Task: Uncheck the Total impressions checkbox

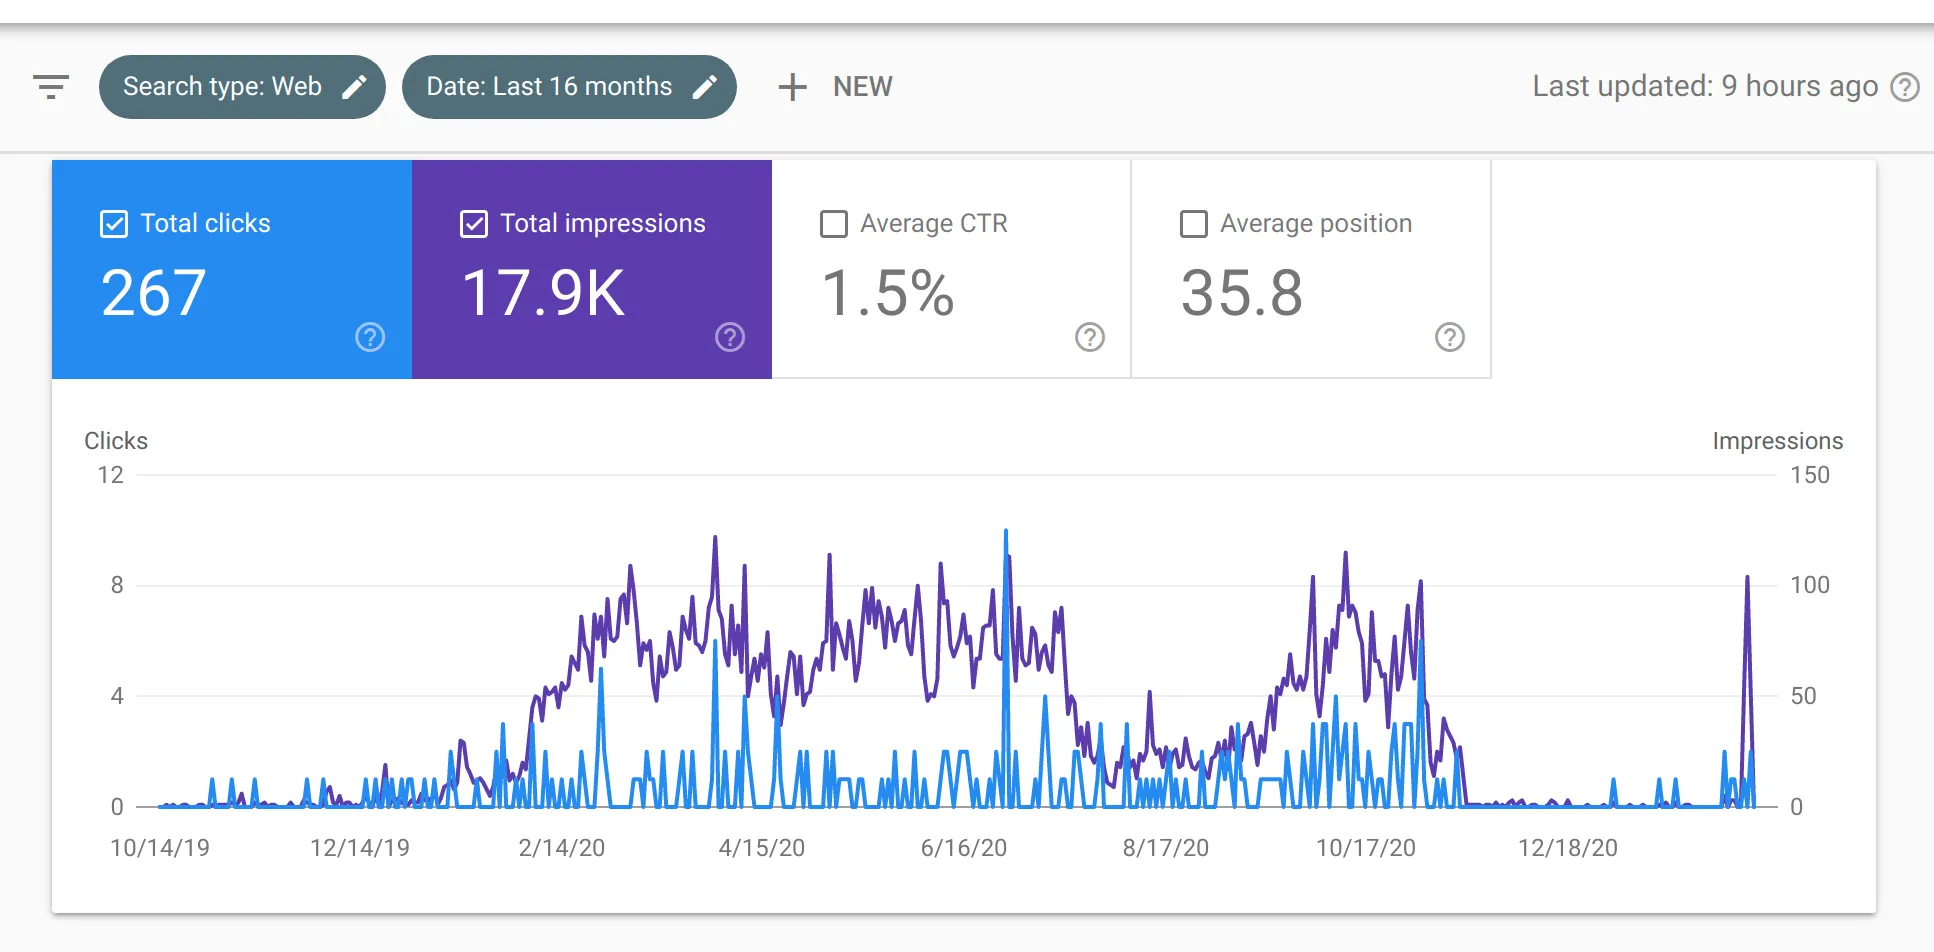Action: pyautogui.click(x=474, y=224)
